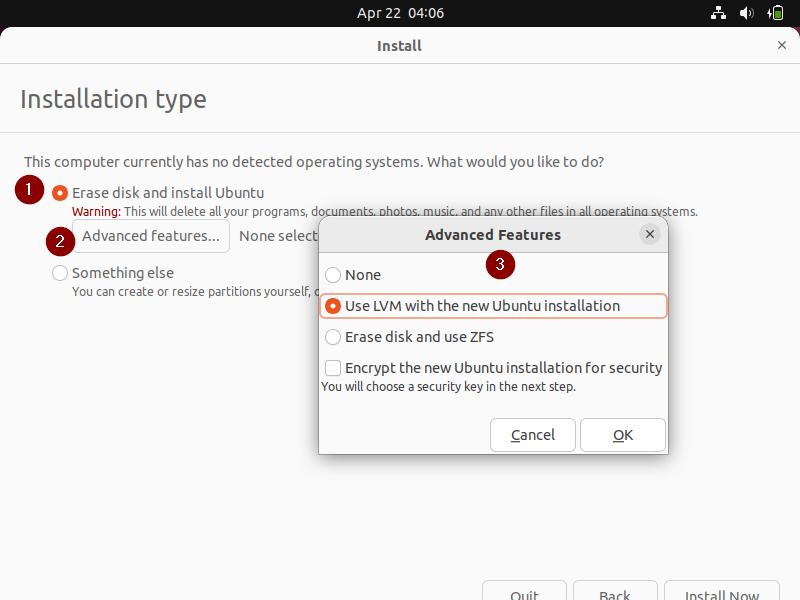This screenshot has width=800, height=600.
Task: Click the 'None select' status text
Action: (x=279, y=236)
